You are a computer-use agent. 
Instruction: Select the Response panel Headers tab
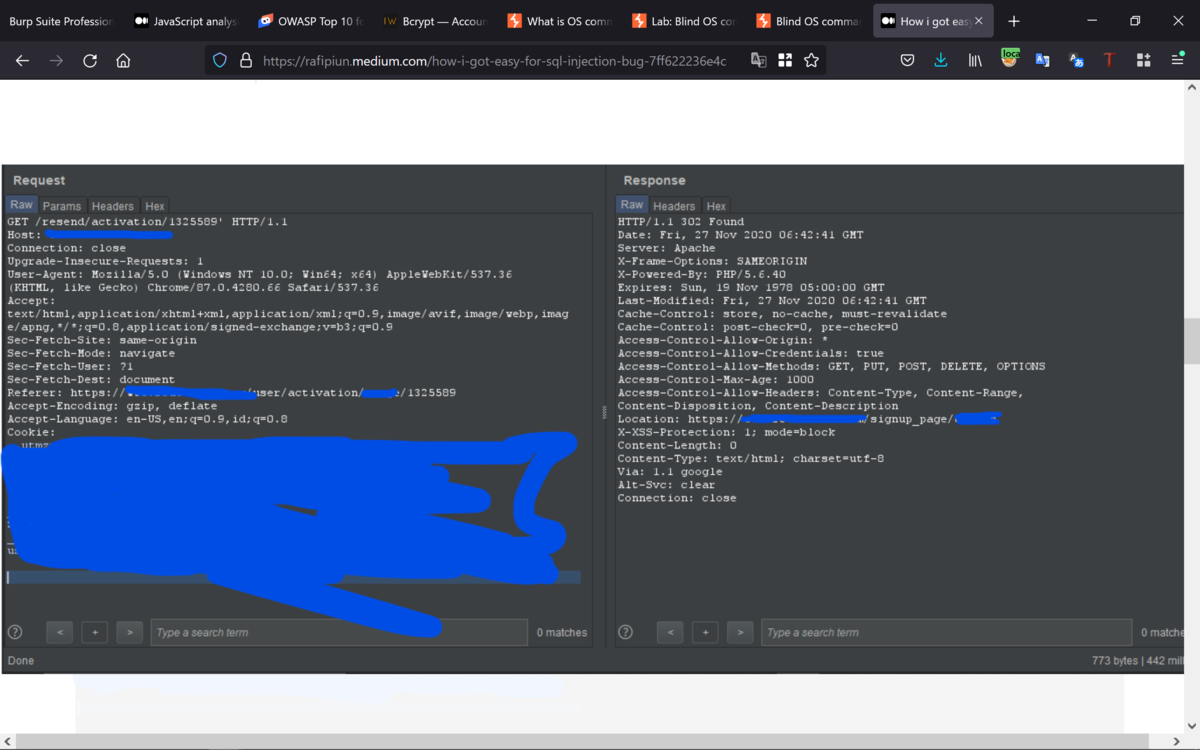[674, 206]
